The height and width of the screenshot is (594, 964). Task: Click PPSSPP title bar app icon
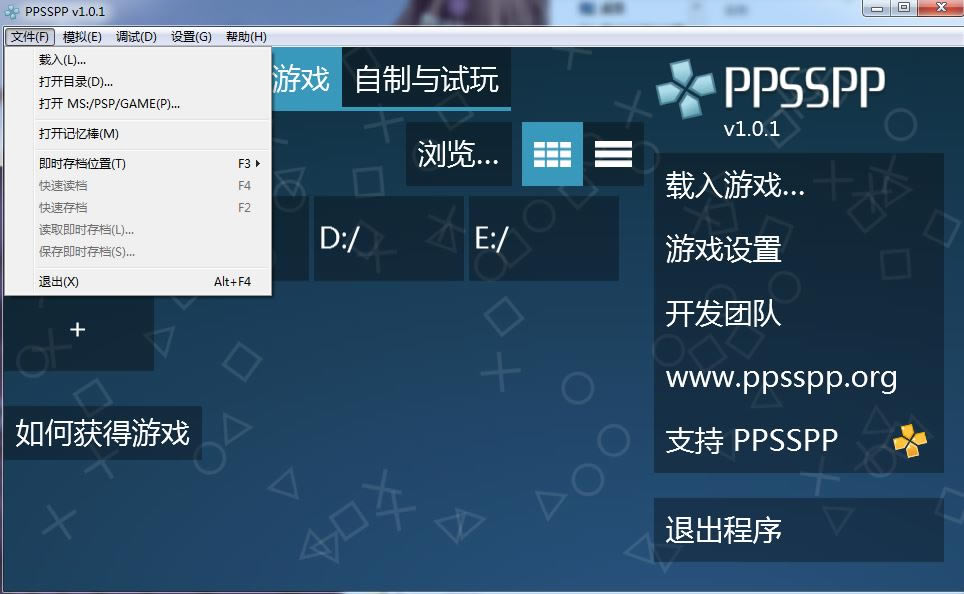(x=12, y=10)
